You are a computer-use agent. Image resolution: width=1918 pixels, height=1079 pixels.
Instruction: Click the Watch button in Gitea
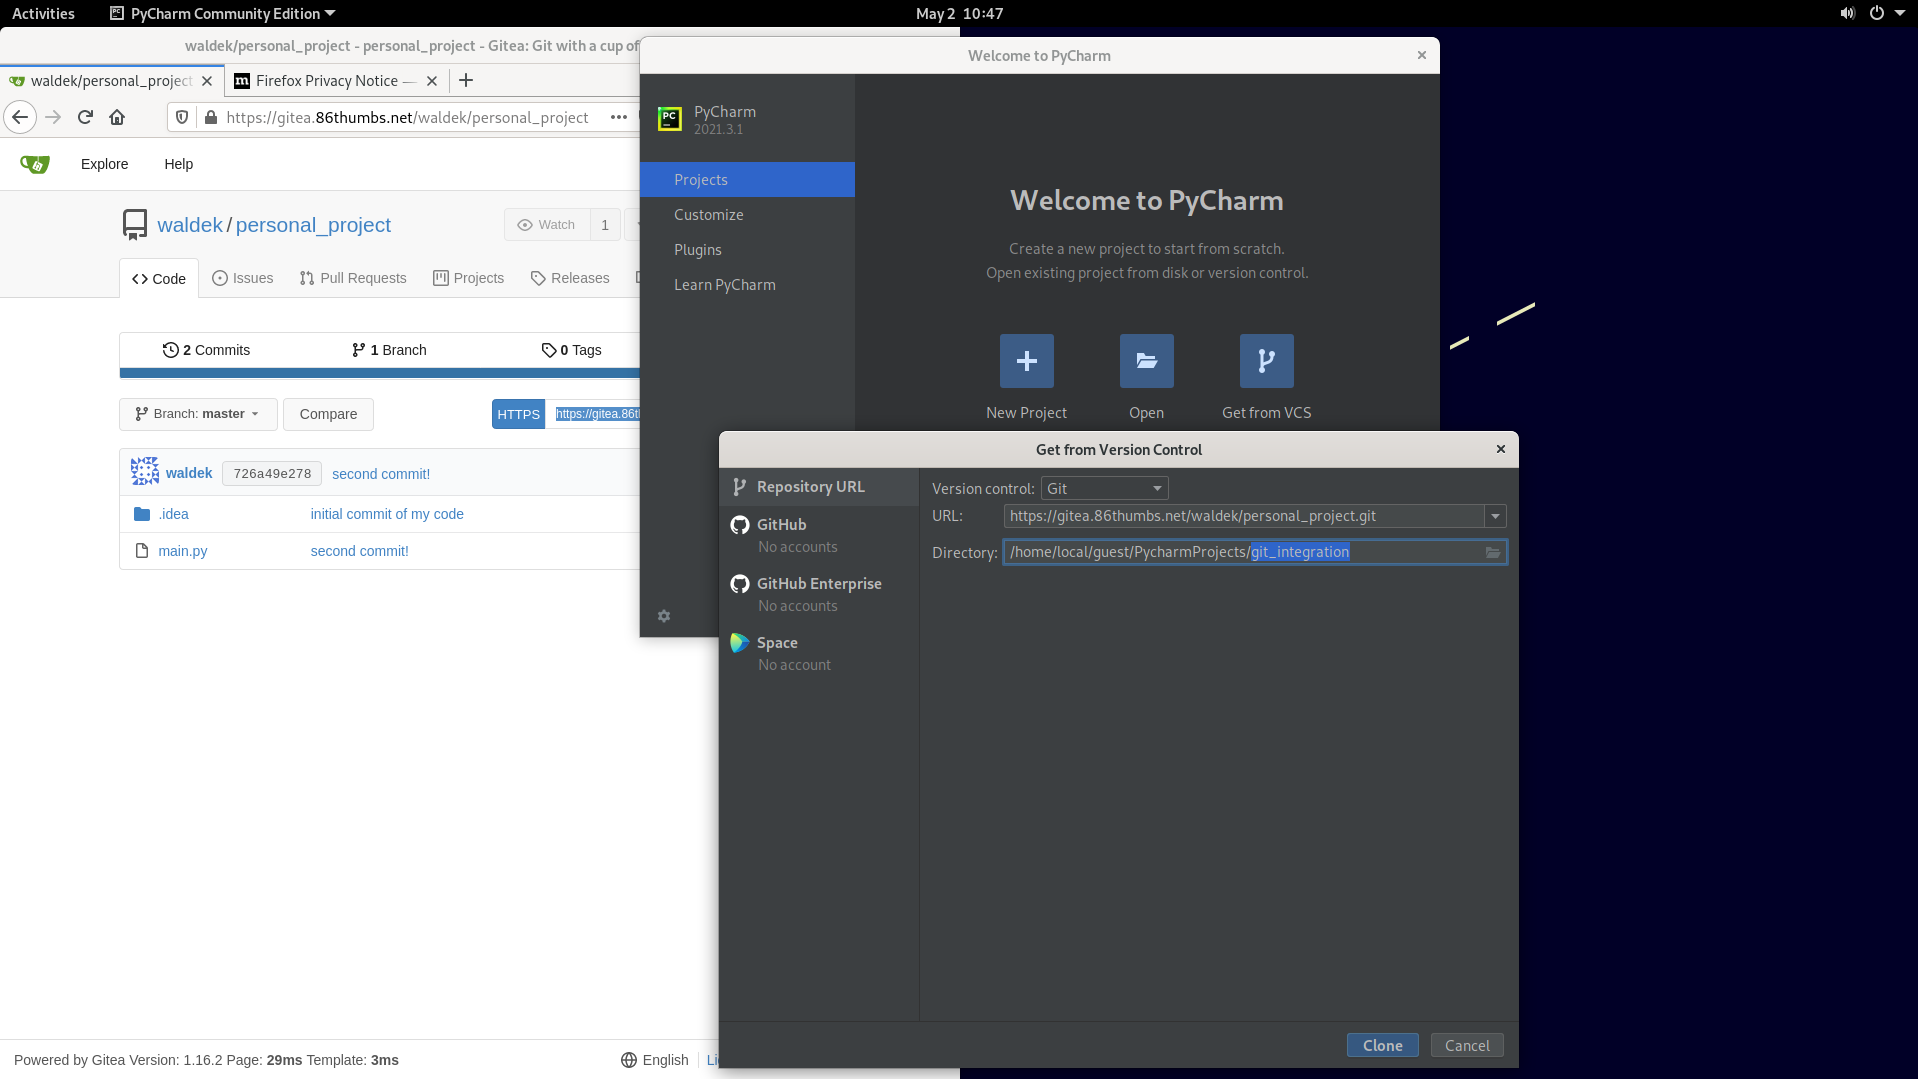(x=547, y=225)
